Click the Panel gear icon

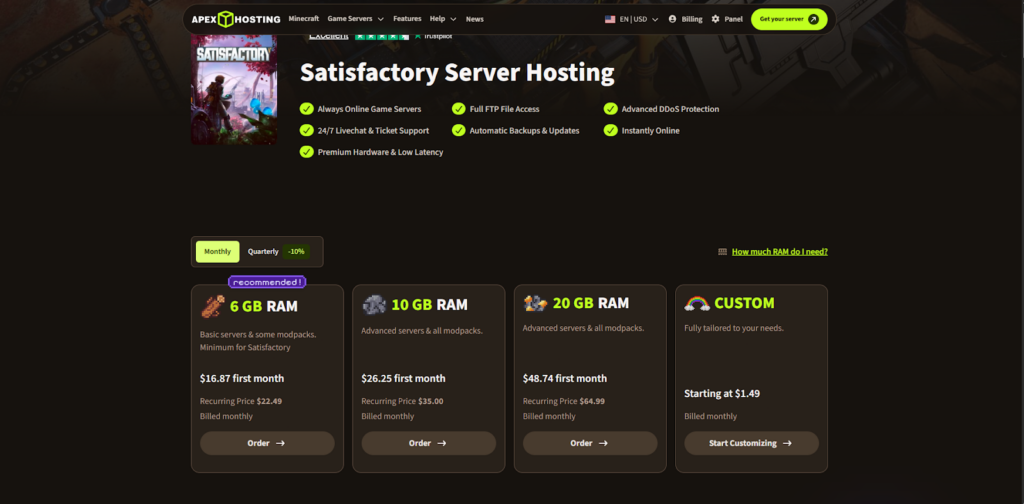[716, 20]
